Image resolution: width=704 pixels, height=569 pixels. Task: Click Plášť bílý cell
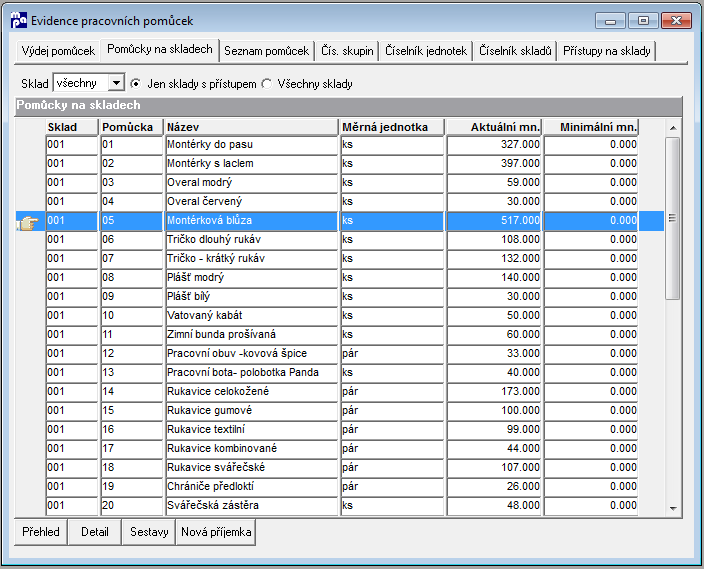pyautogui.click(x=251, y=296)
